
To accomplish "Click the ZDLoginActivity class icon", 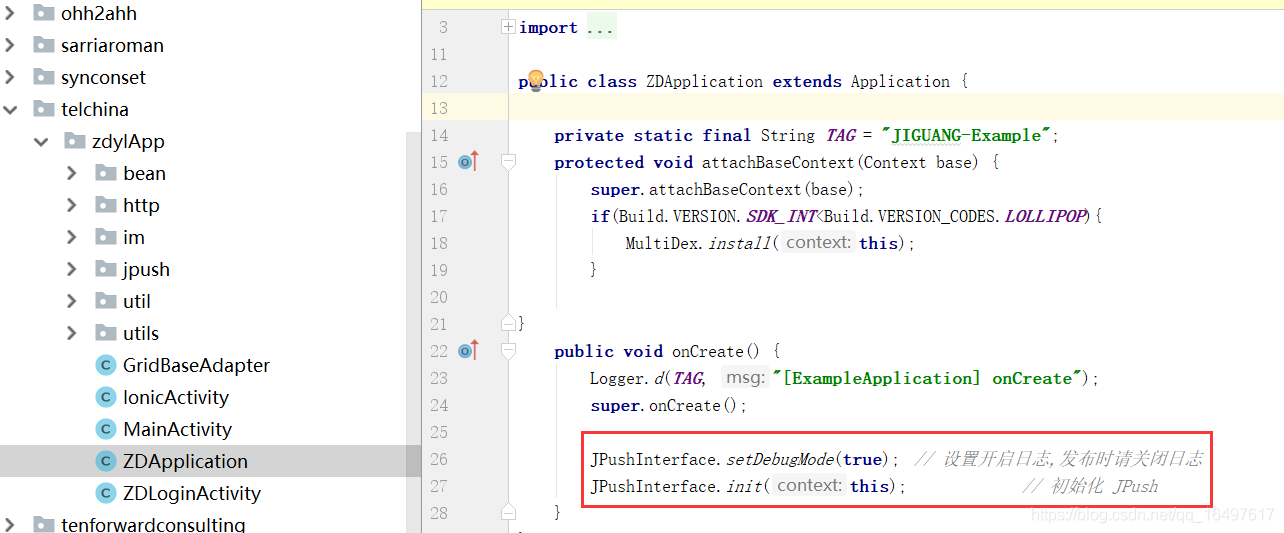I will (105, 493).
